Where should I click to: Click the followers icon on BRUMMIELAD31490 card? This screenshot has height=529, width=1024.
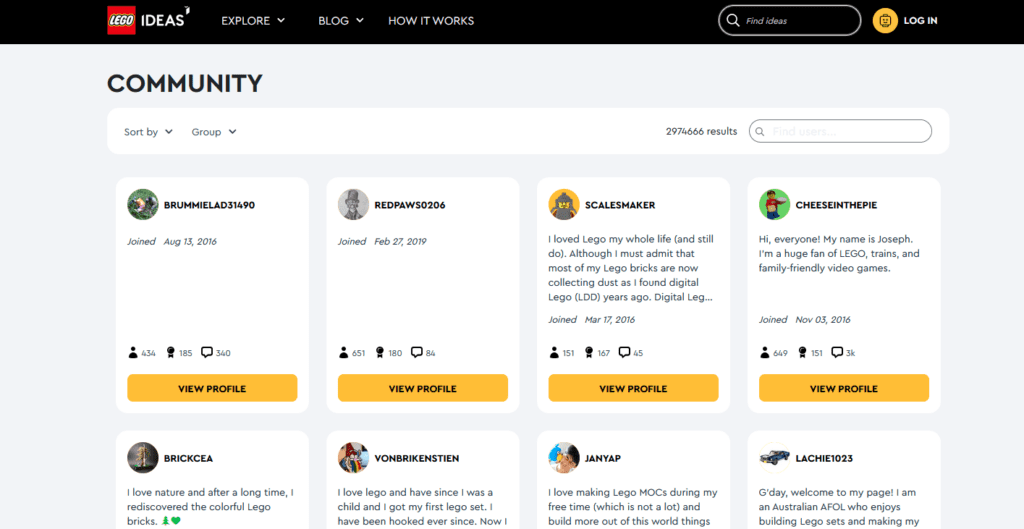pyautogui.click(x=133, y=352)
